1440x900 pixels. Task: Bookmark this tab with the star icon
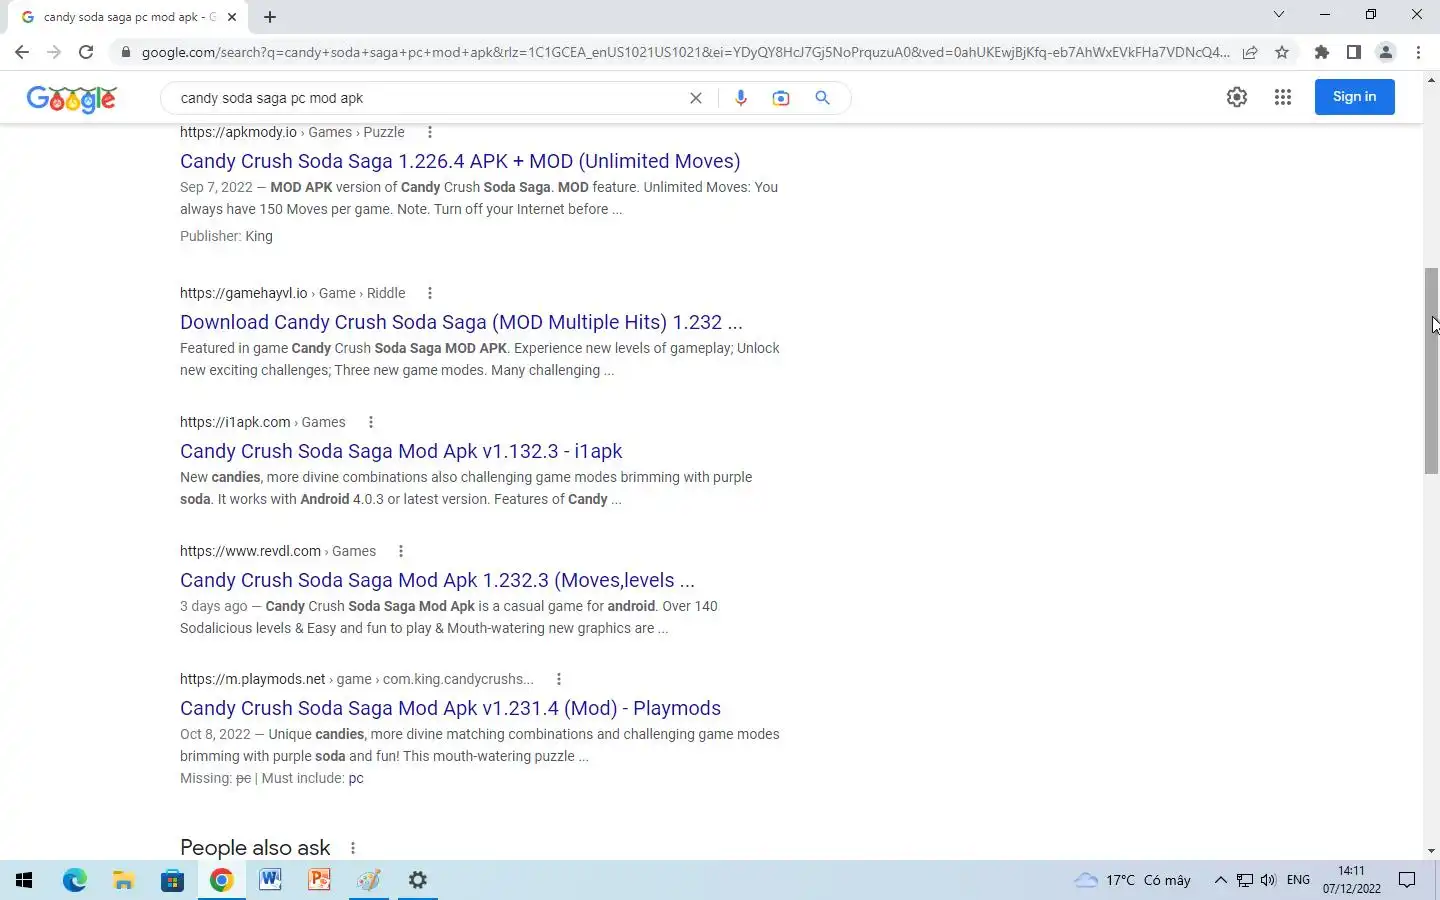pyautogui.click(x=1282, y=52)
